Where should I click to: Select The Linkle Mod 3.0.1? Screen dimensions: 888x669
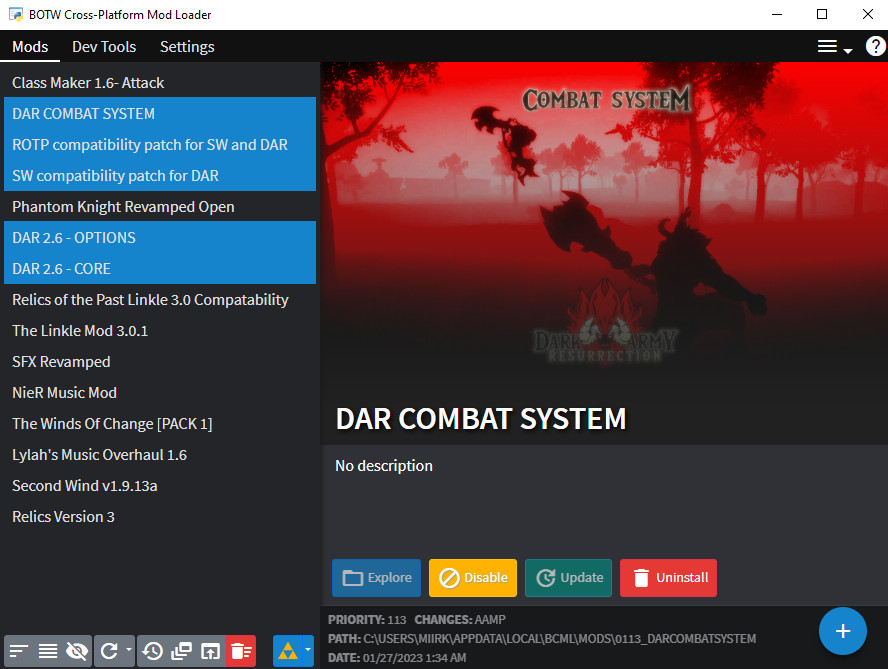80,330
